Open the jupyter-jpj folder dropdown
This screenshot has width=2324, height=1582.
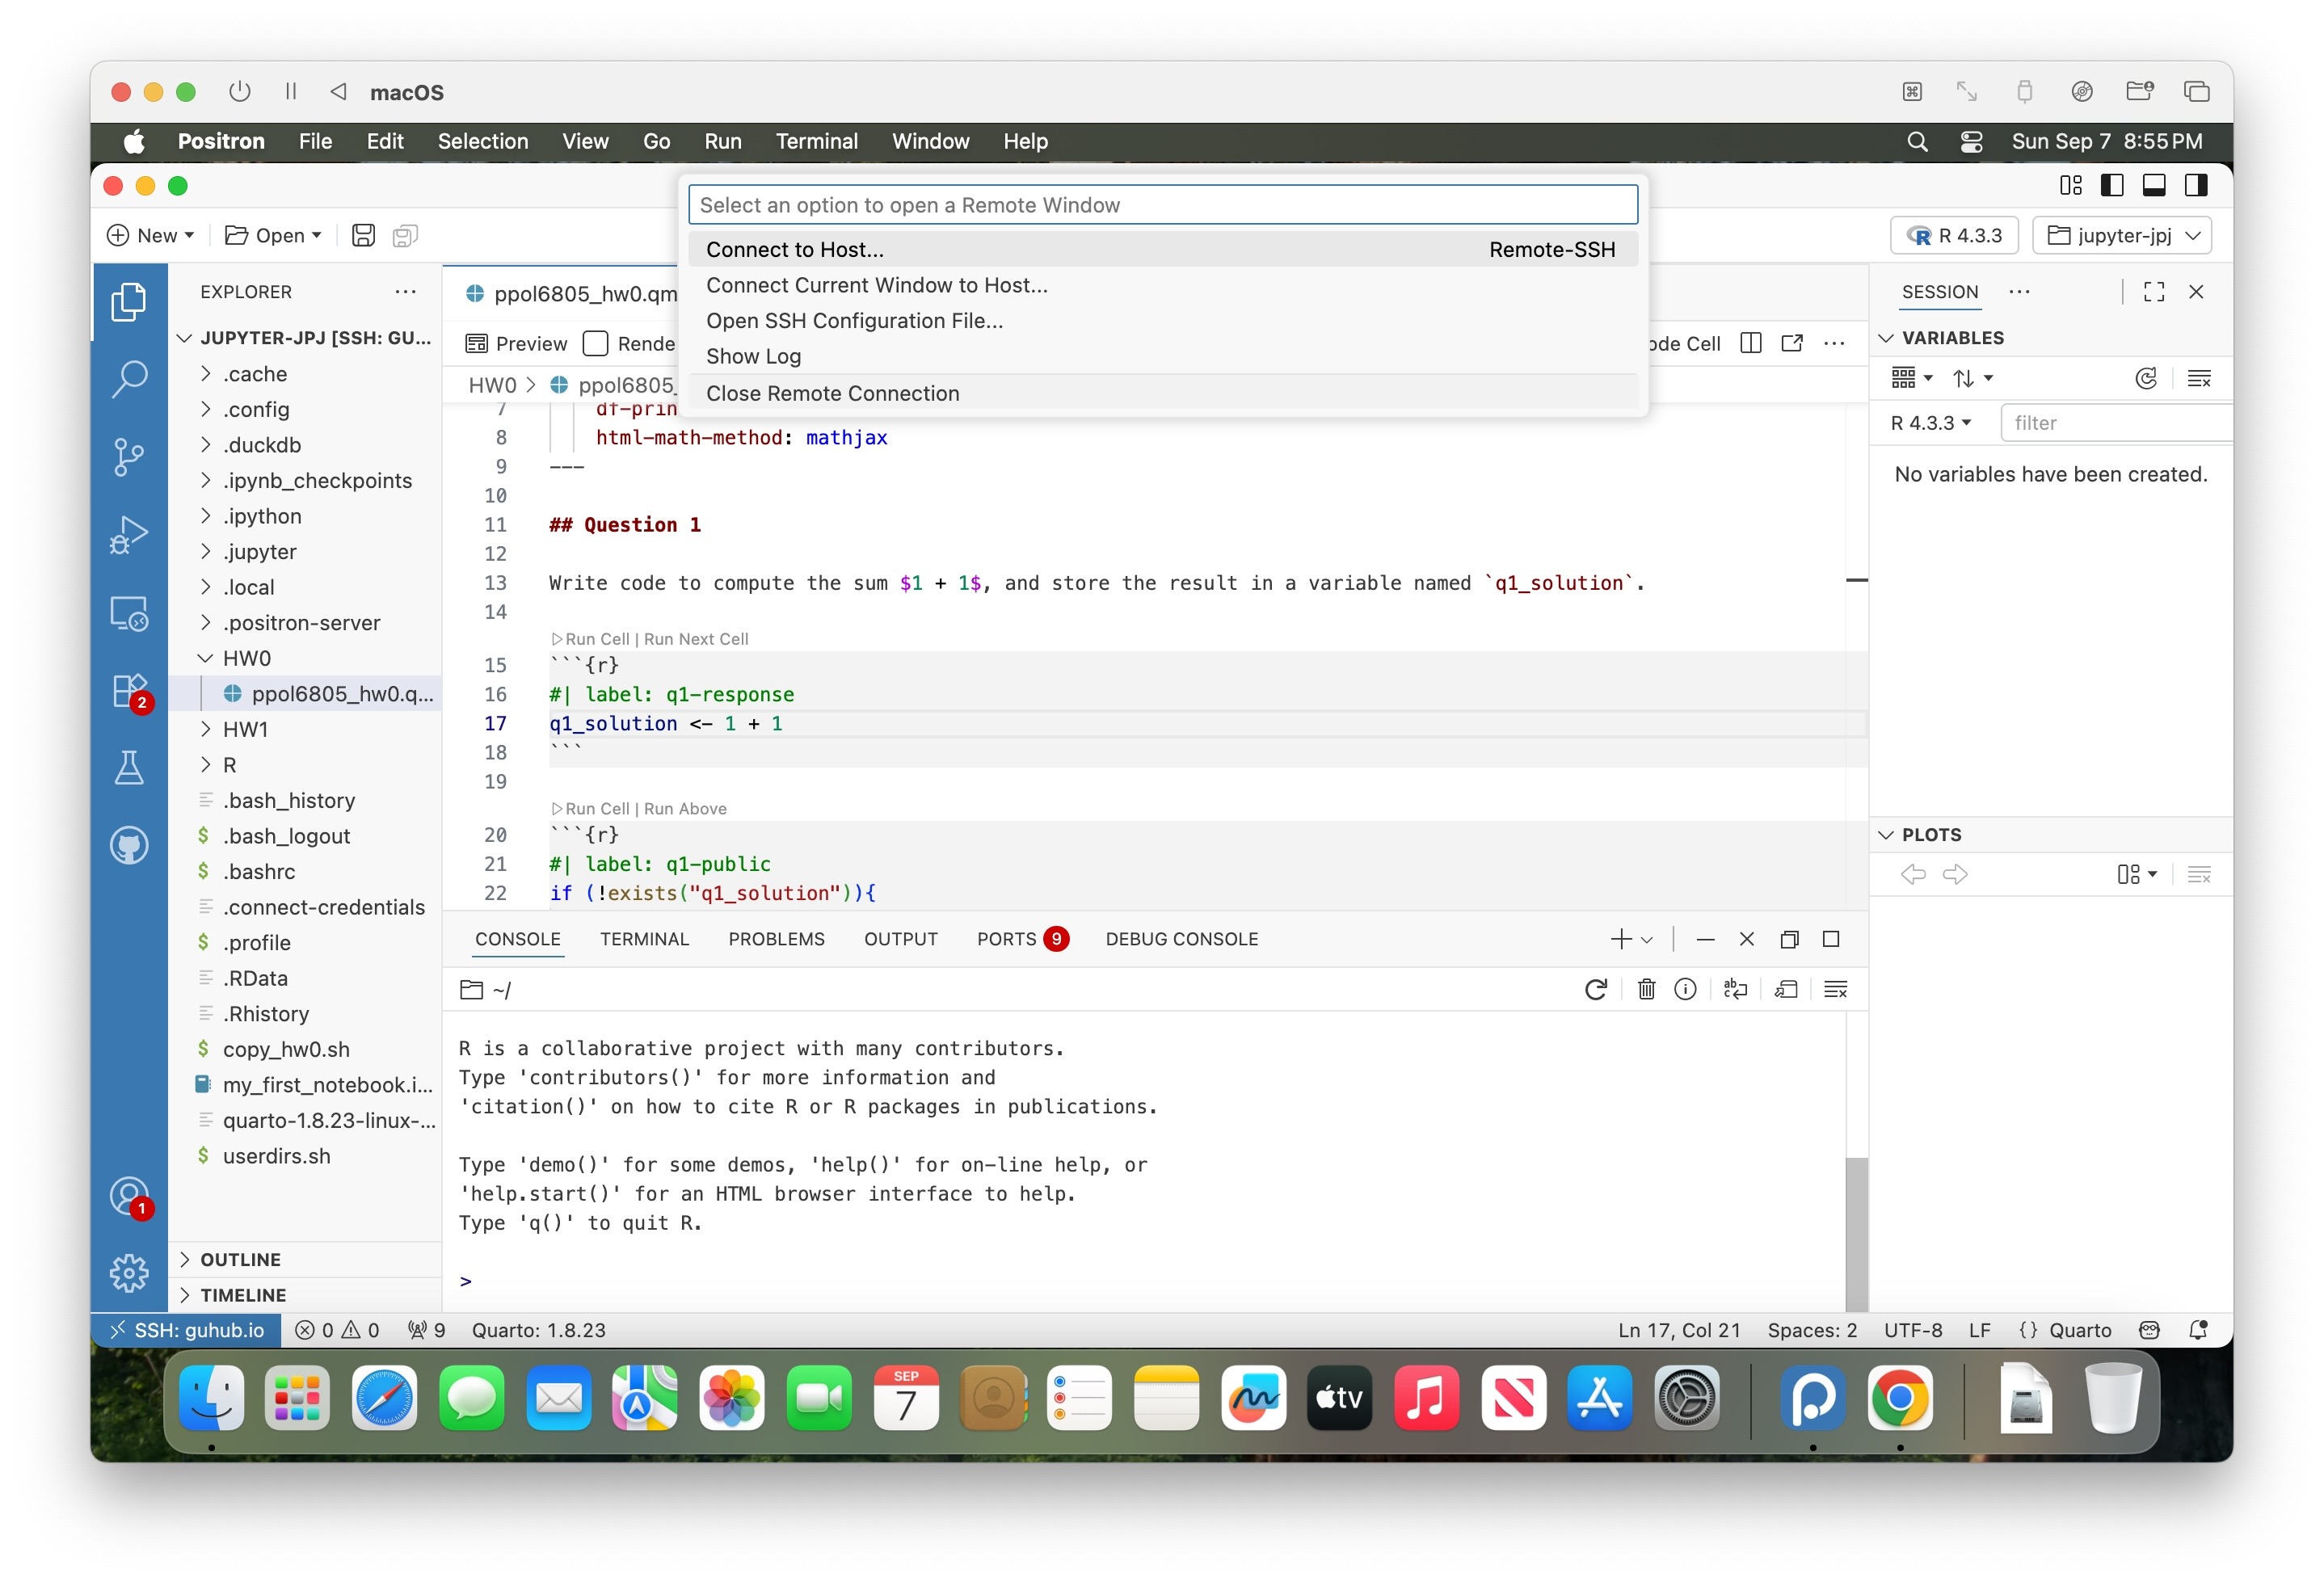click(2122, 235)
